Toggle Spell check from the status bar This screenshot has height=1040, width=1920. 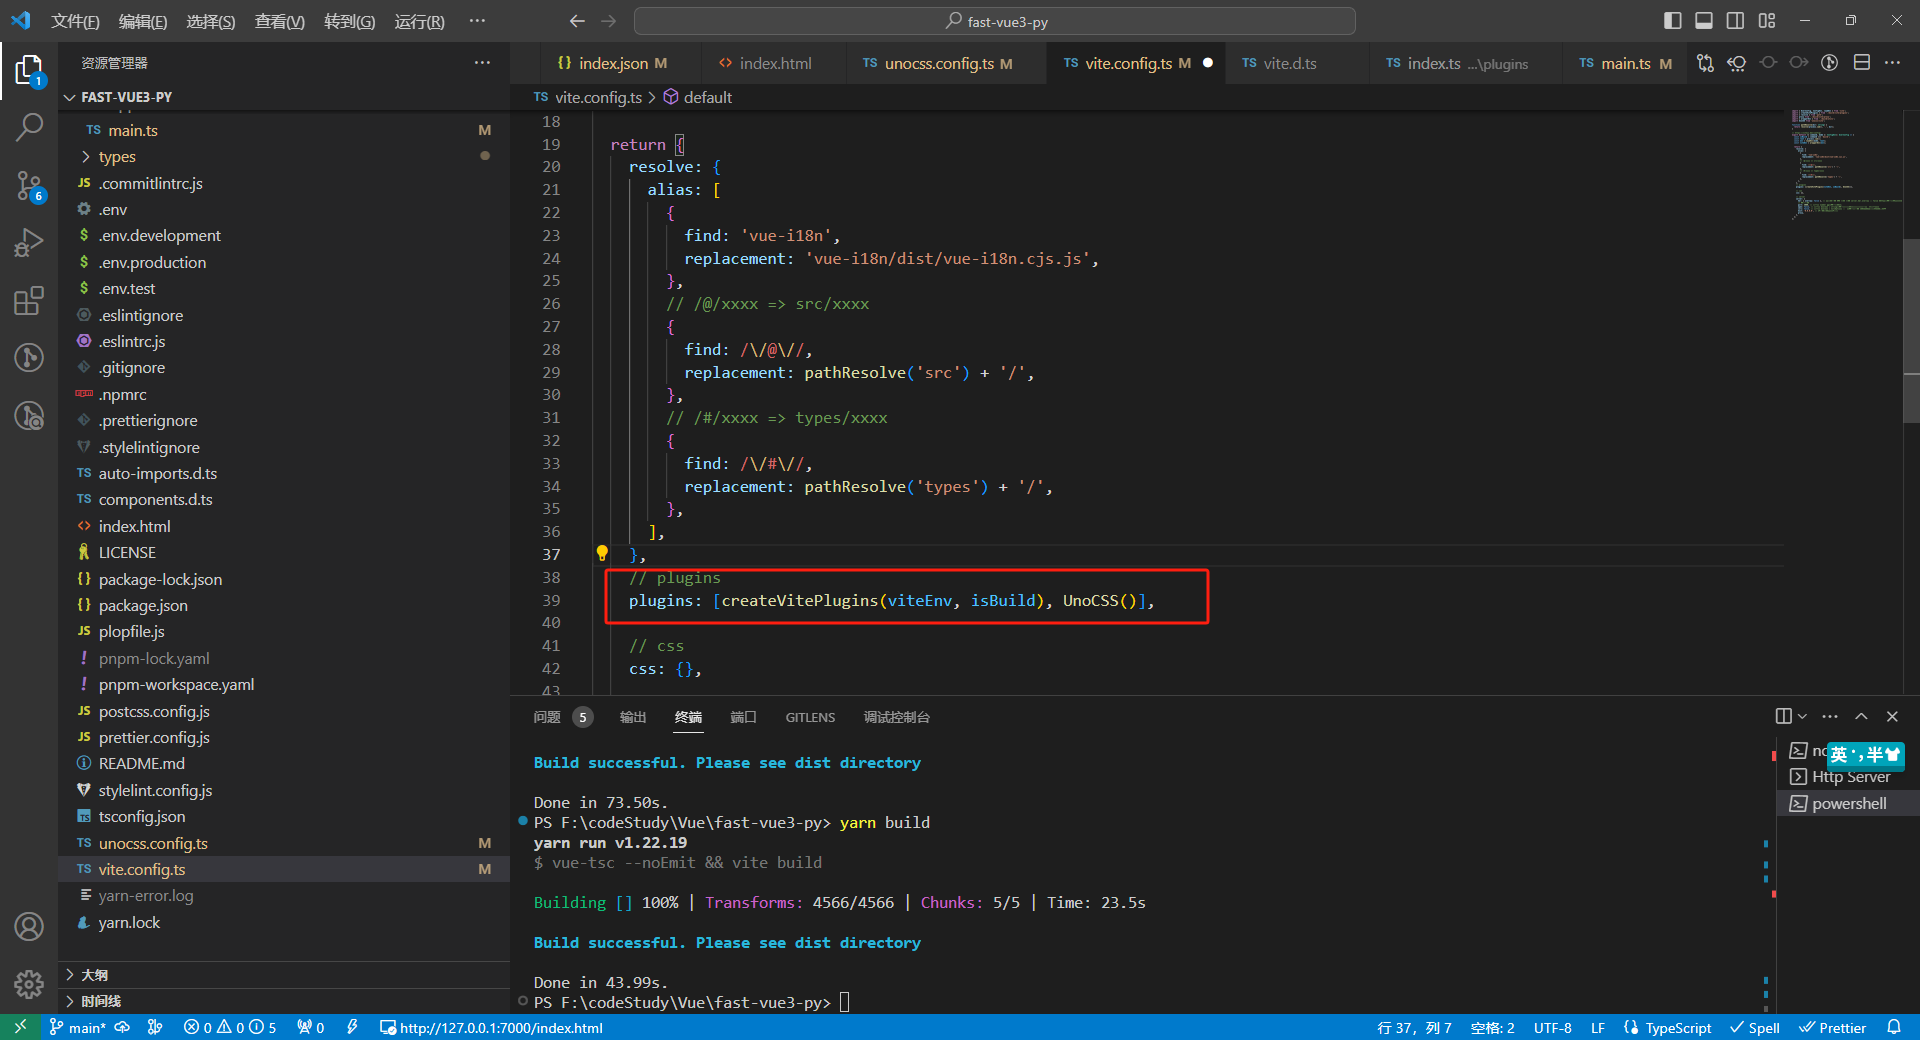[1755, 1027]
